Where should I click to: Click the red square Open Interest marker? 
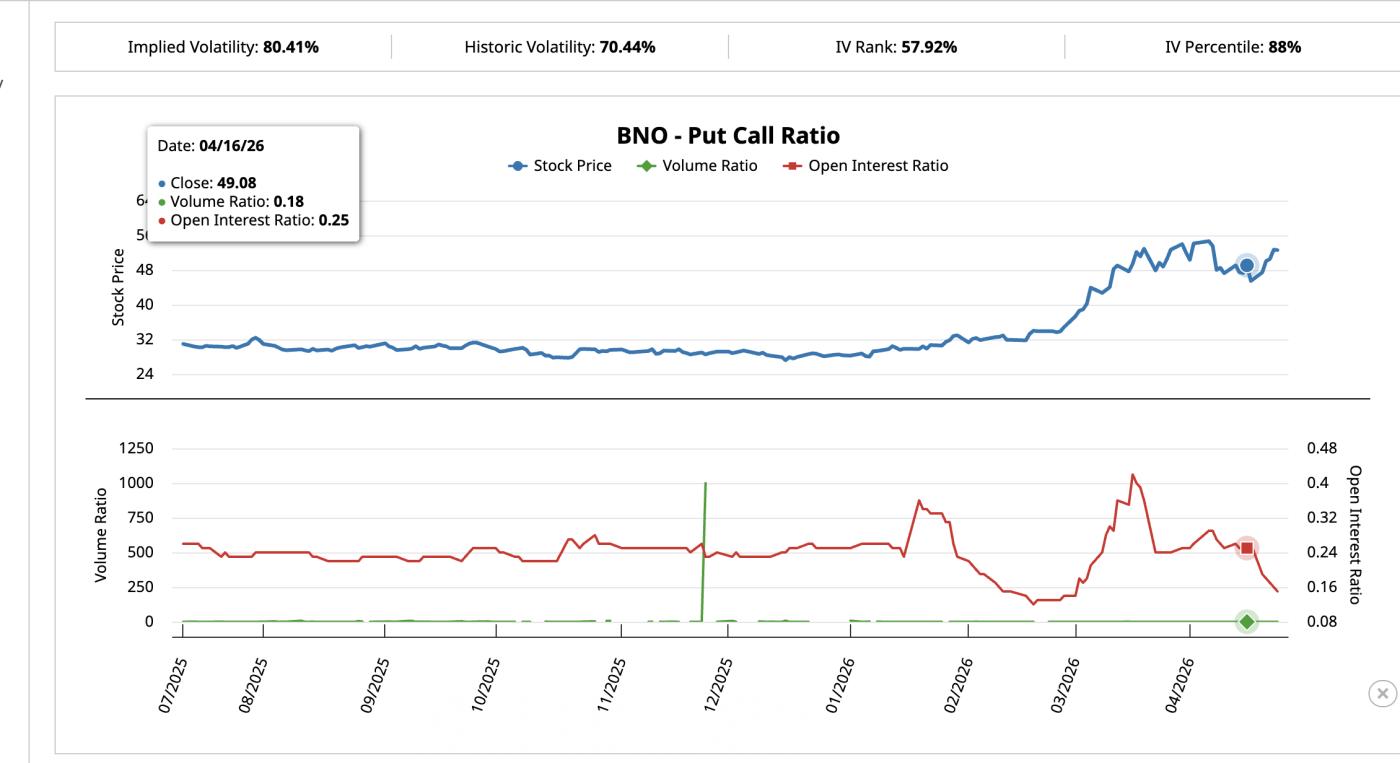click(1246, 548)
